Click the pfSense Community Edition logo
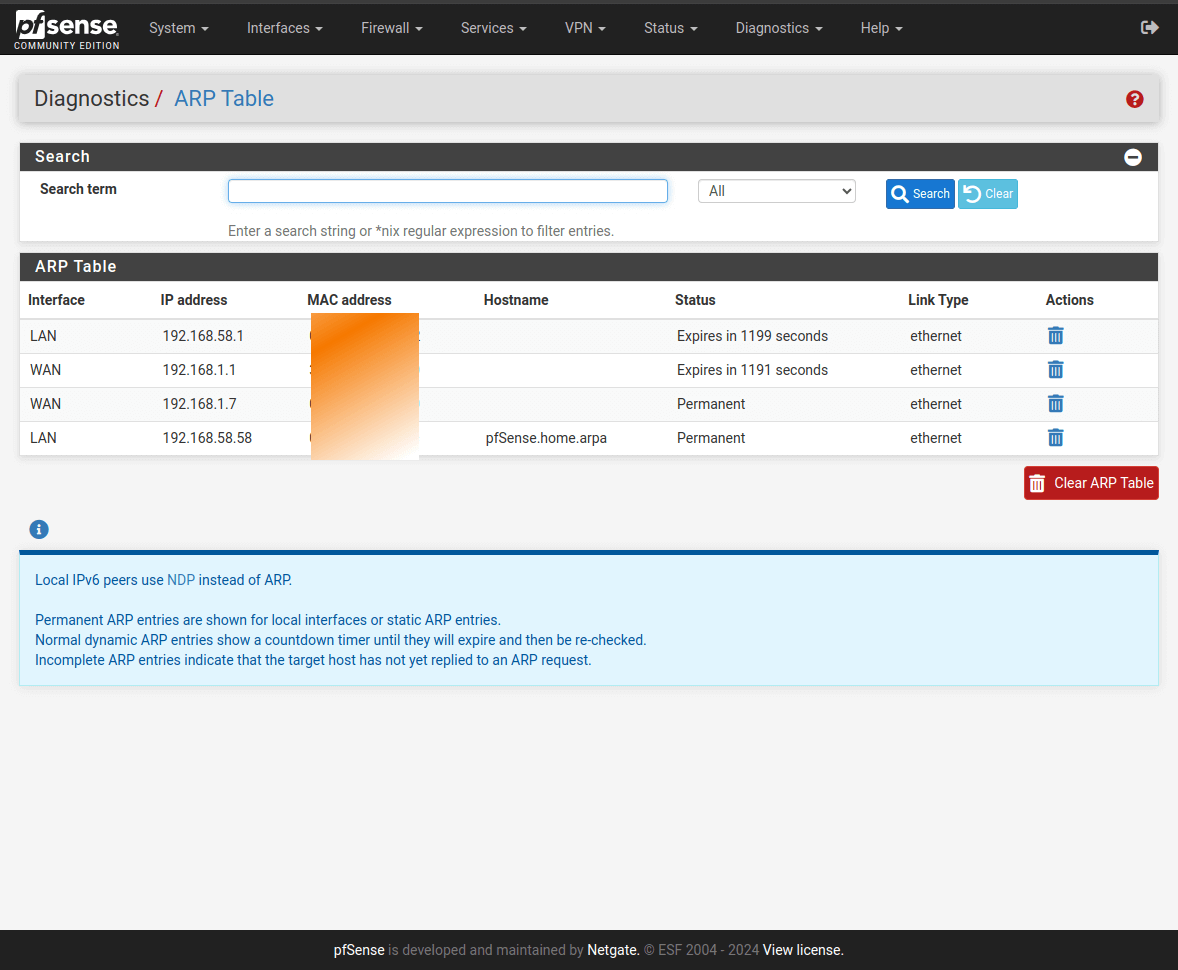 click(x=67, y=30)
